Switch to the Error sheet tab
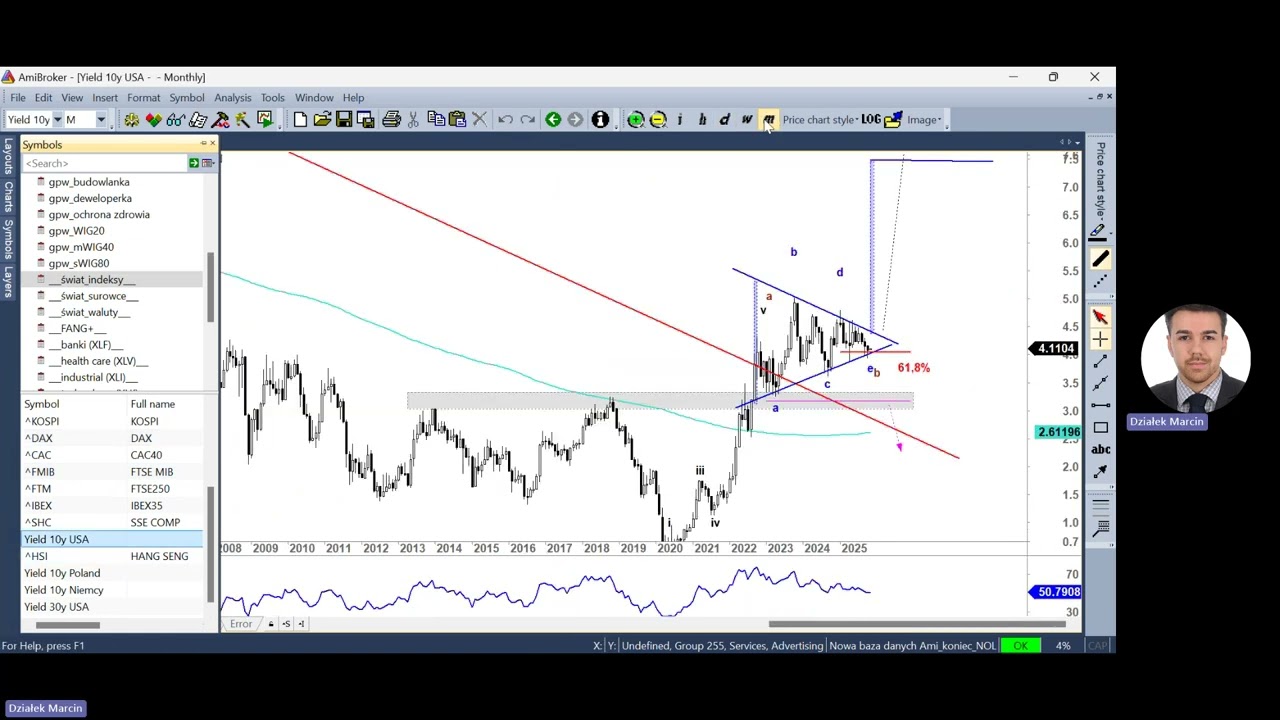 coord(241,624)
